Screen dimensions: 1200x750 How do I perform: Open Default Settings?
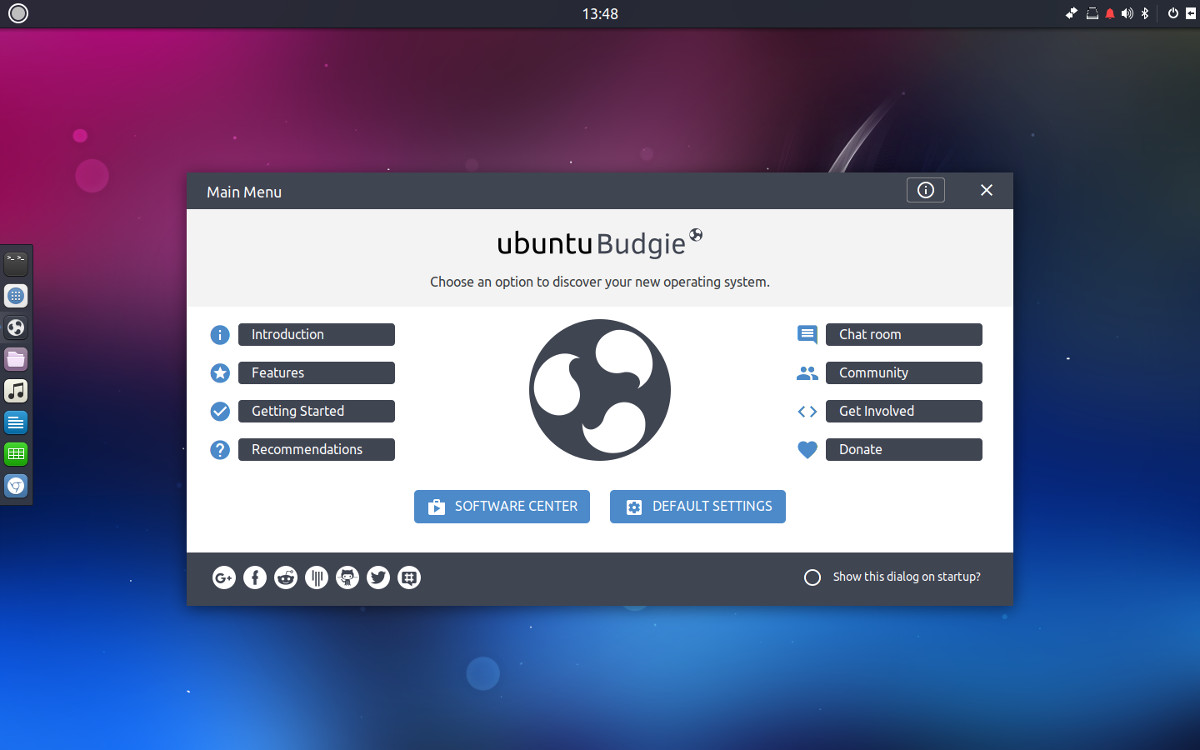pos(698,506)
